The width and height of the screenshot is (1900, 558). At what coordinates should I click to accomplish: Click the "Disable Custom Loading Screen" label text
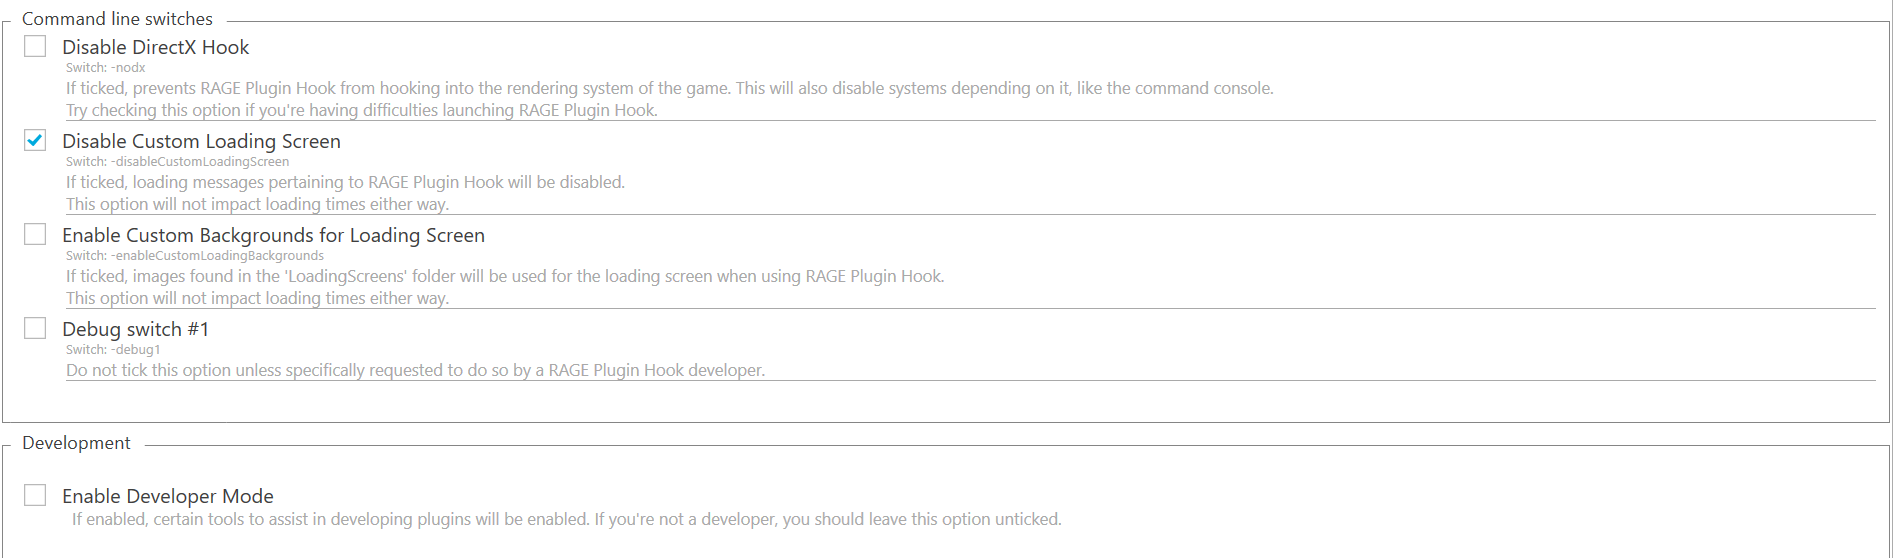201,141
